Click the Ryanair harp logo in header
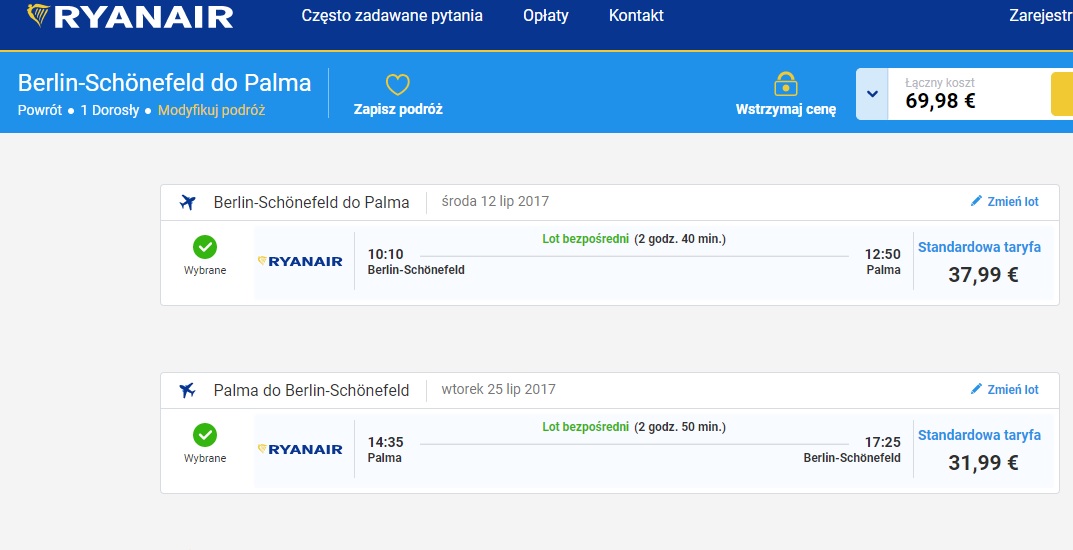Image resolution: width=1073 pixels, height=550 pixels. pos(38,15)
